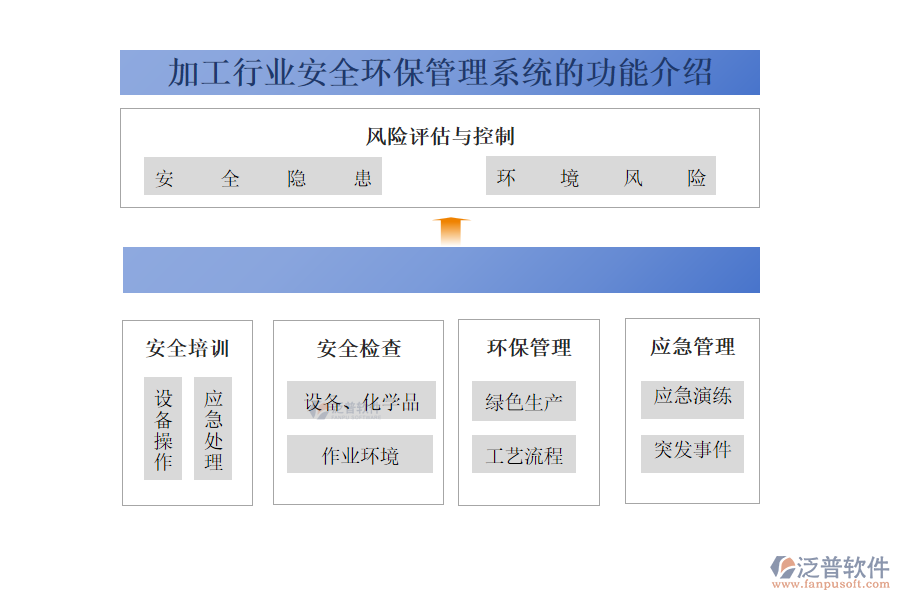The height and width of the screenshot is (600, 900).
Task: Click the 环境风险 box
Action: [x=601, y=177]
